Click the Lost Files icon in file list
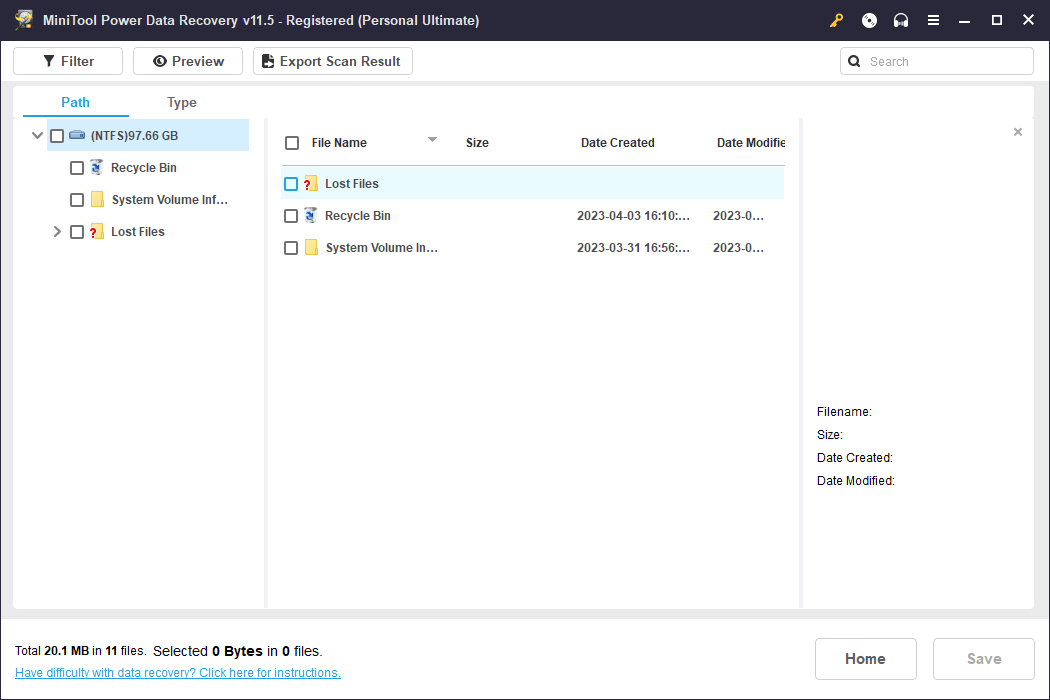The height and width of the screenshot is (700, 1050). [311, 184]
